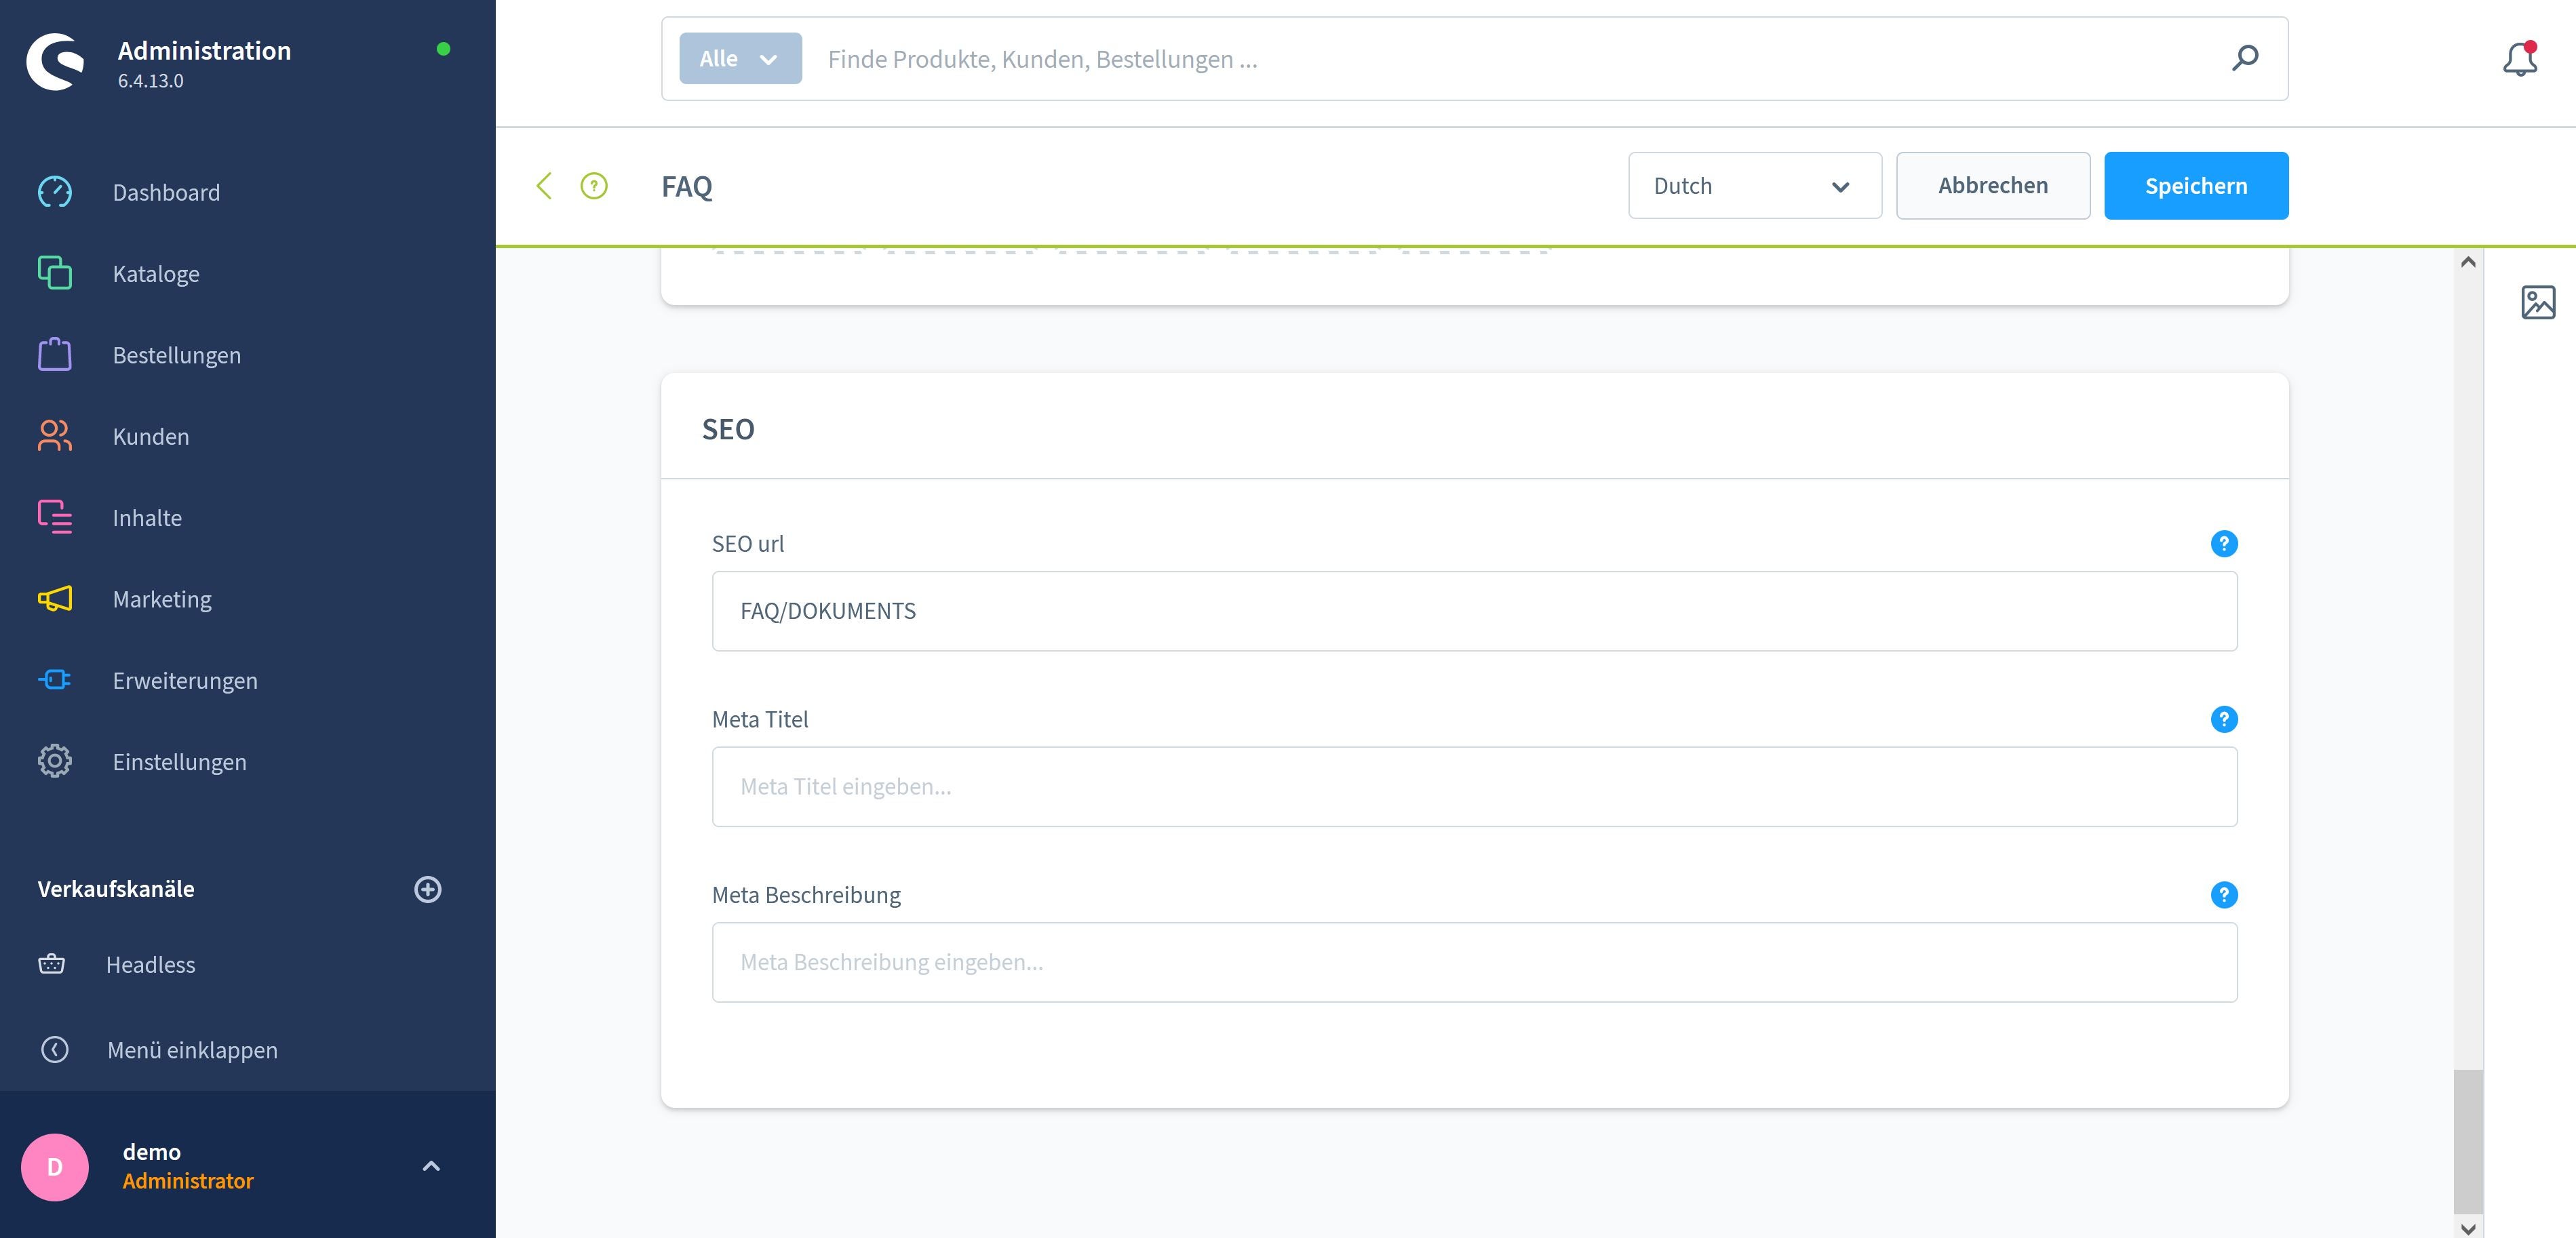Click the Verkaufskanäle section label
This screenshot has width=2576, height=1238.
116,889
